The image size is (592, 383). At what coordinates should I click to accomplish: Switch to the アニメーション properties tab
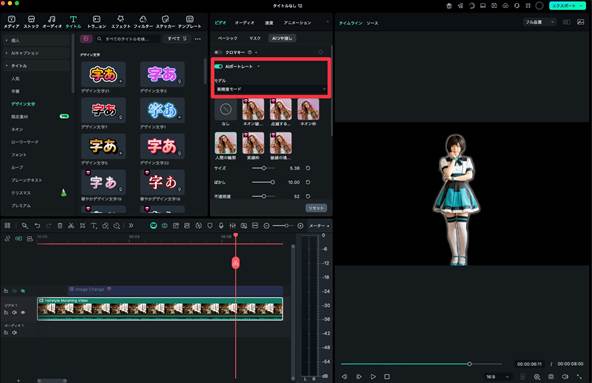pos(298,23)
